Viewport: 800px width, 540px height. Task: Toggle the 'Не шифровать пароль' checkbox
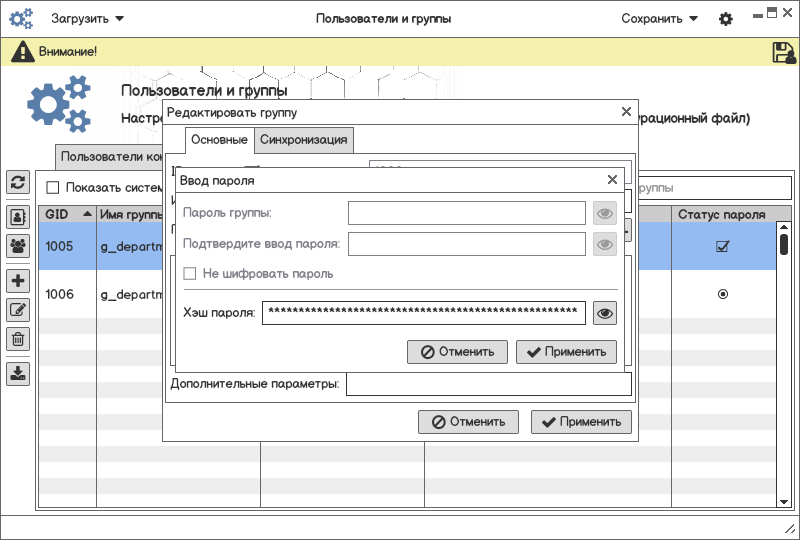190,274
